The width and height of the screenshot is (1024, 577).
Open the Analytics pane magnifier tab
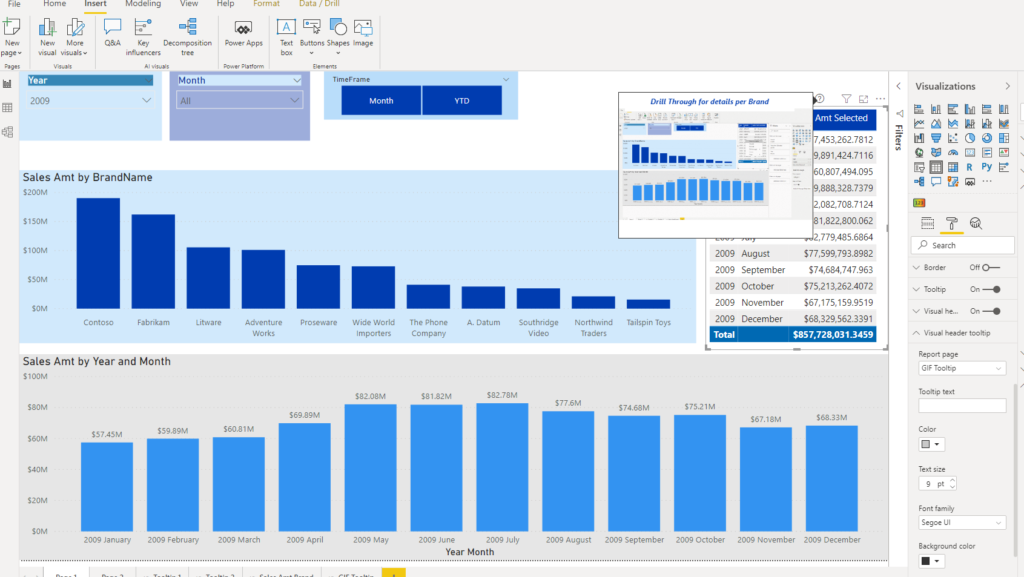pos(976,223)
